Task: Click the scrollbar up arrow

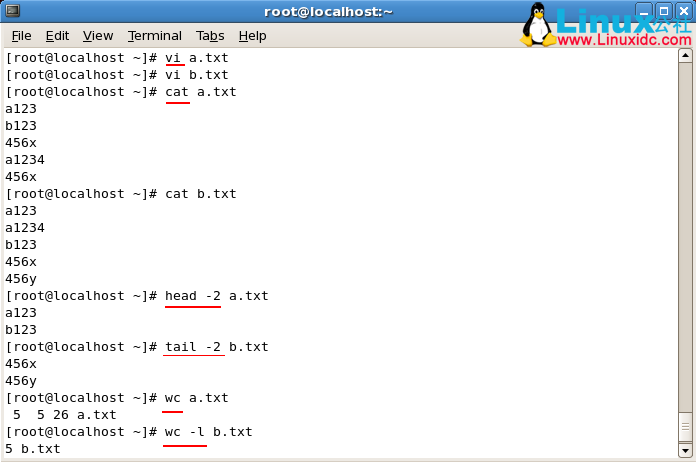Action: pos(685,56)
